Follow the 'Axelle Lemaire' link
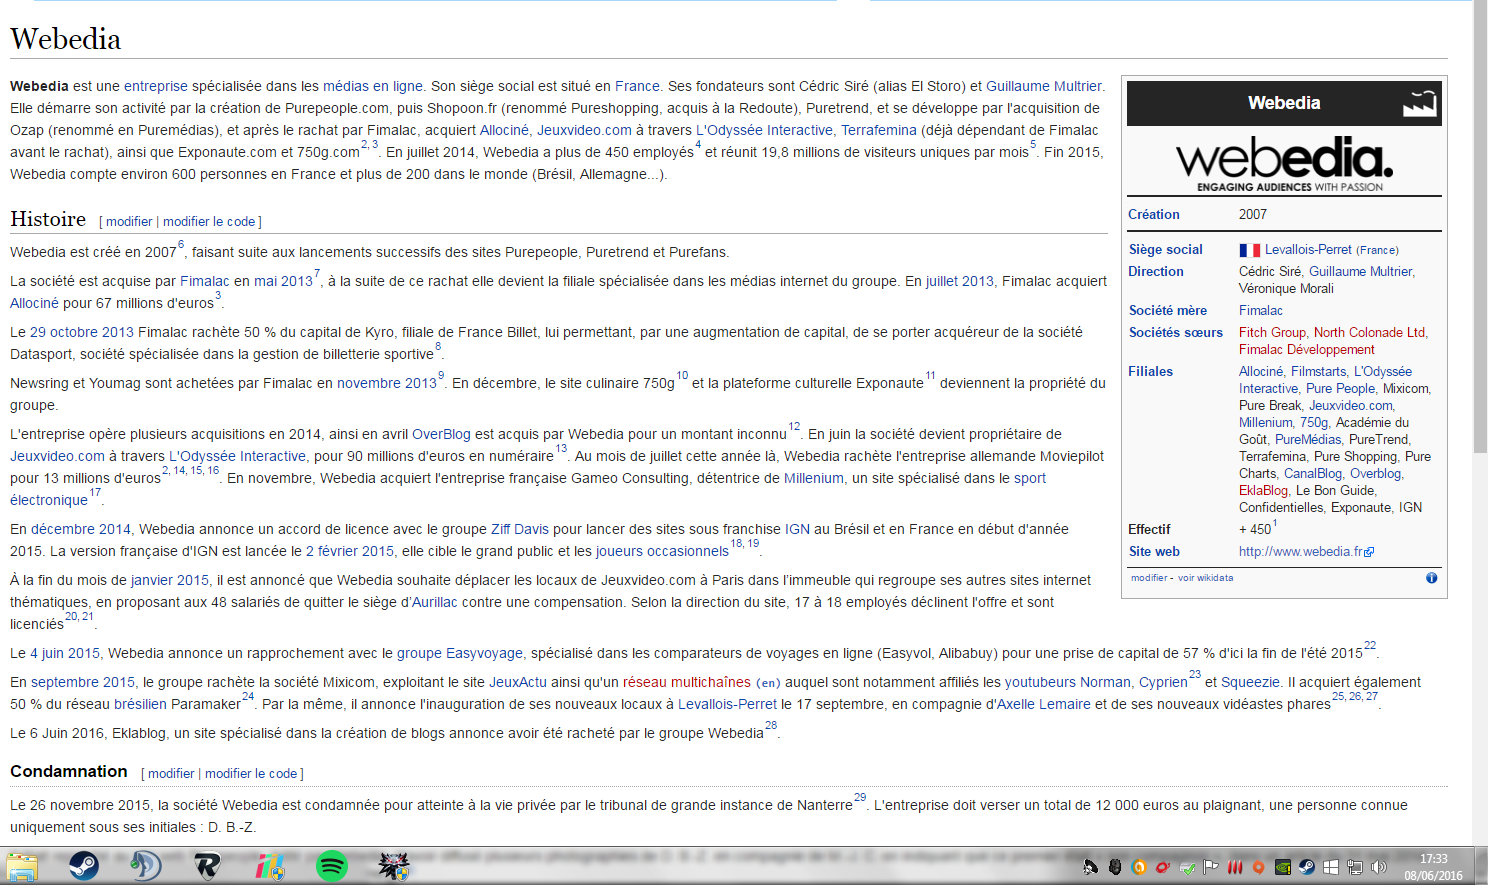 click(x=1044, y=704)
